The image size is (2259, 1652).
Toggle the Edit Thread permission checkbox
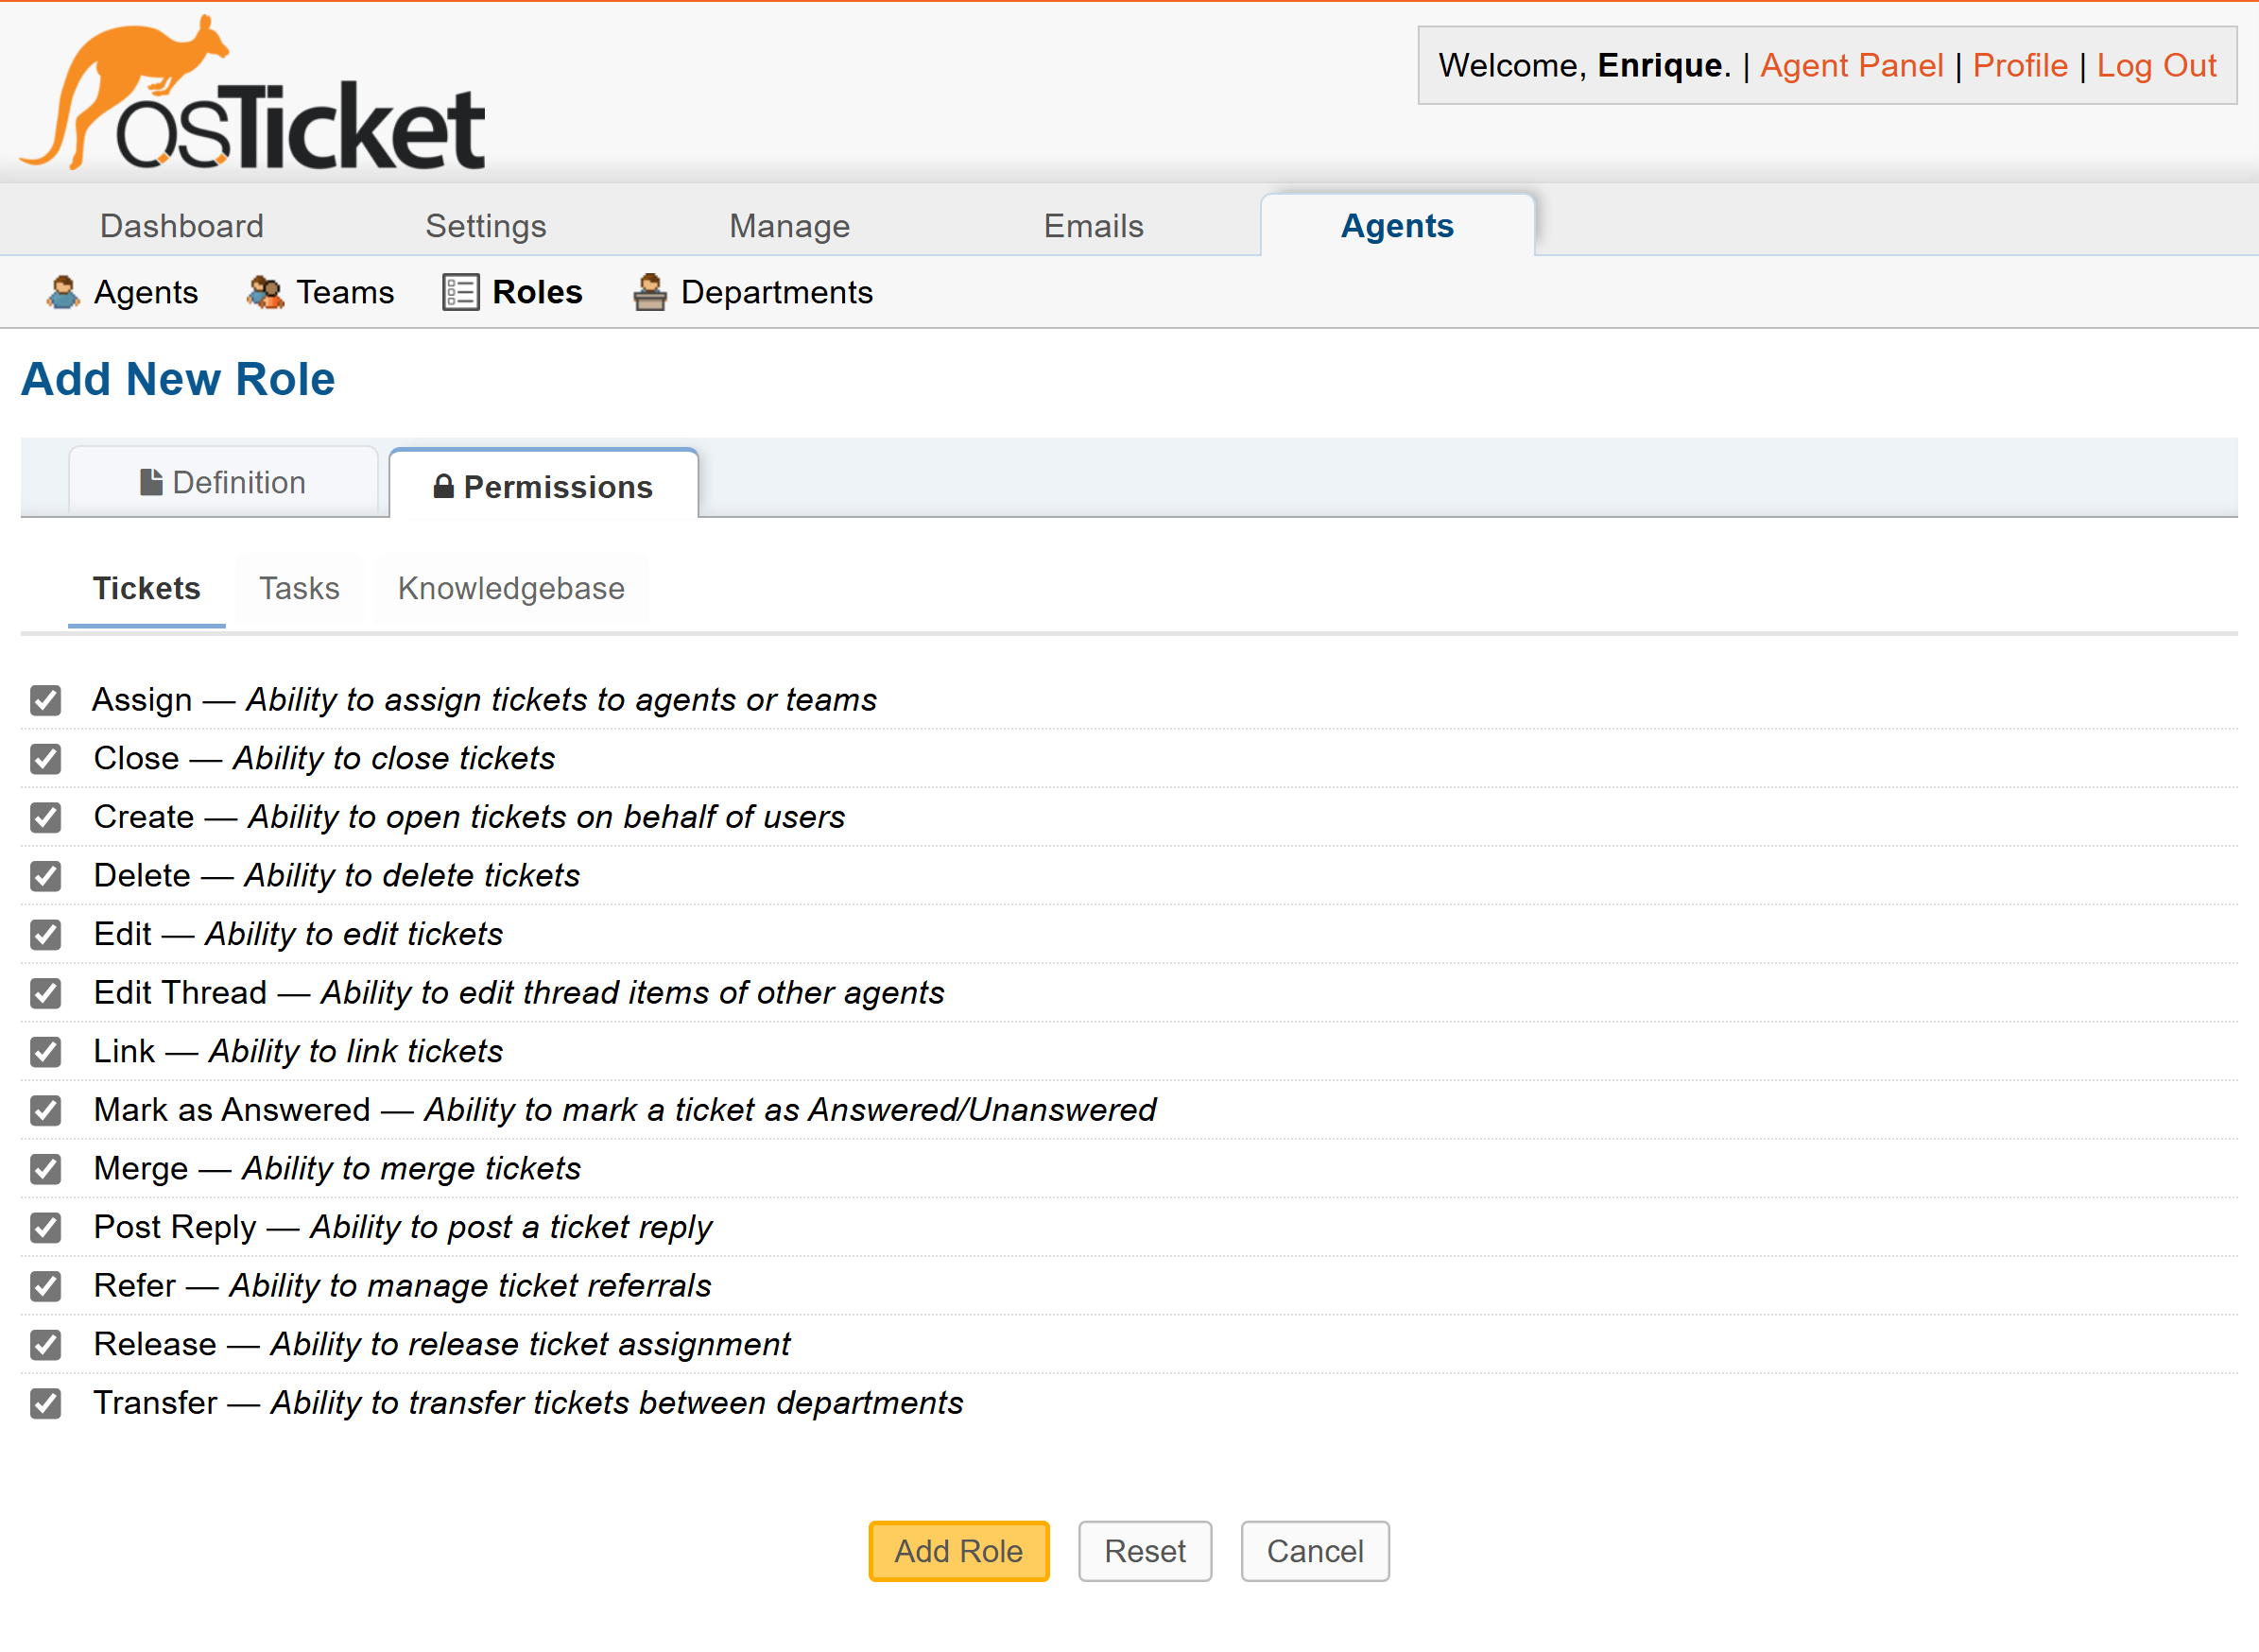coord(46,993)
